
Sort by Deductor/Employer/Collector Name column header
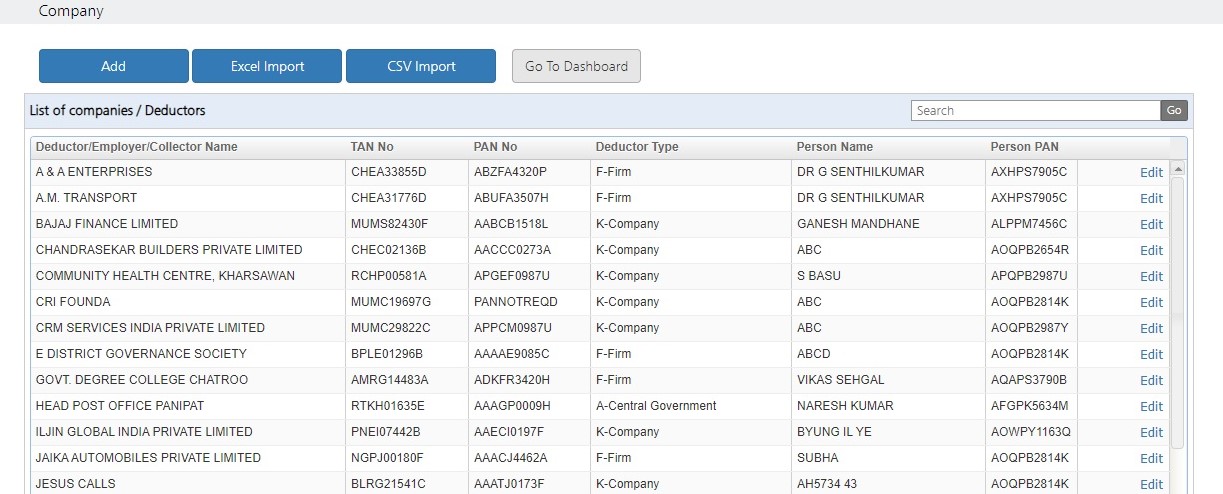click(137, 147)
